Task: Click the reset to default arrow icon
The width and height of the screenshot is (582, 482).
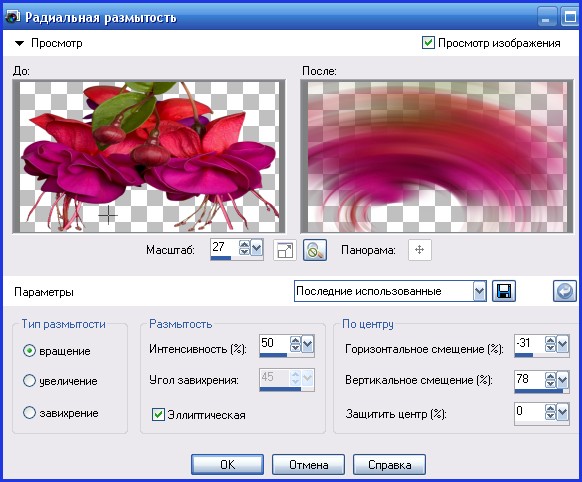Action: pos(565,291)
